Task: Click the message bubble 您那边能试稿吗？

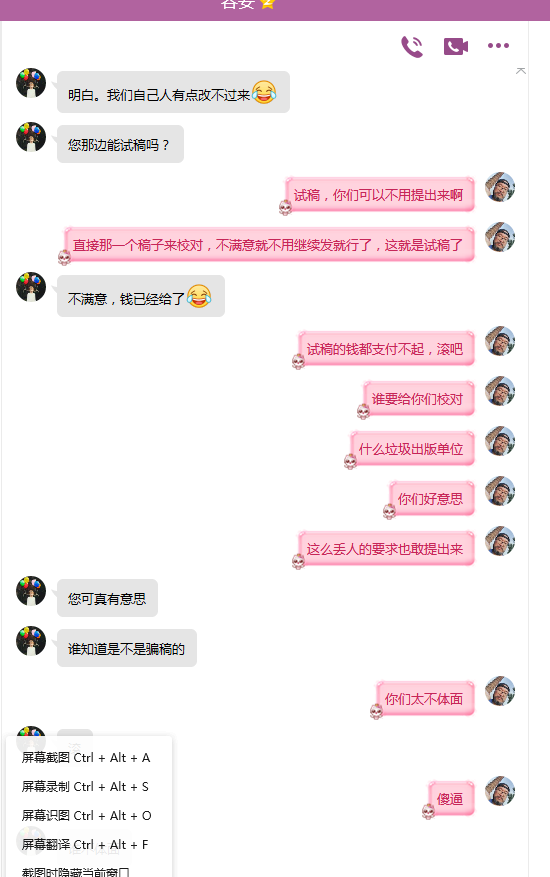Action: point(120,144)
